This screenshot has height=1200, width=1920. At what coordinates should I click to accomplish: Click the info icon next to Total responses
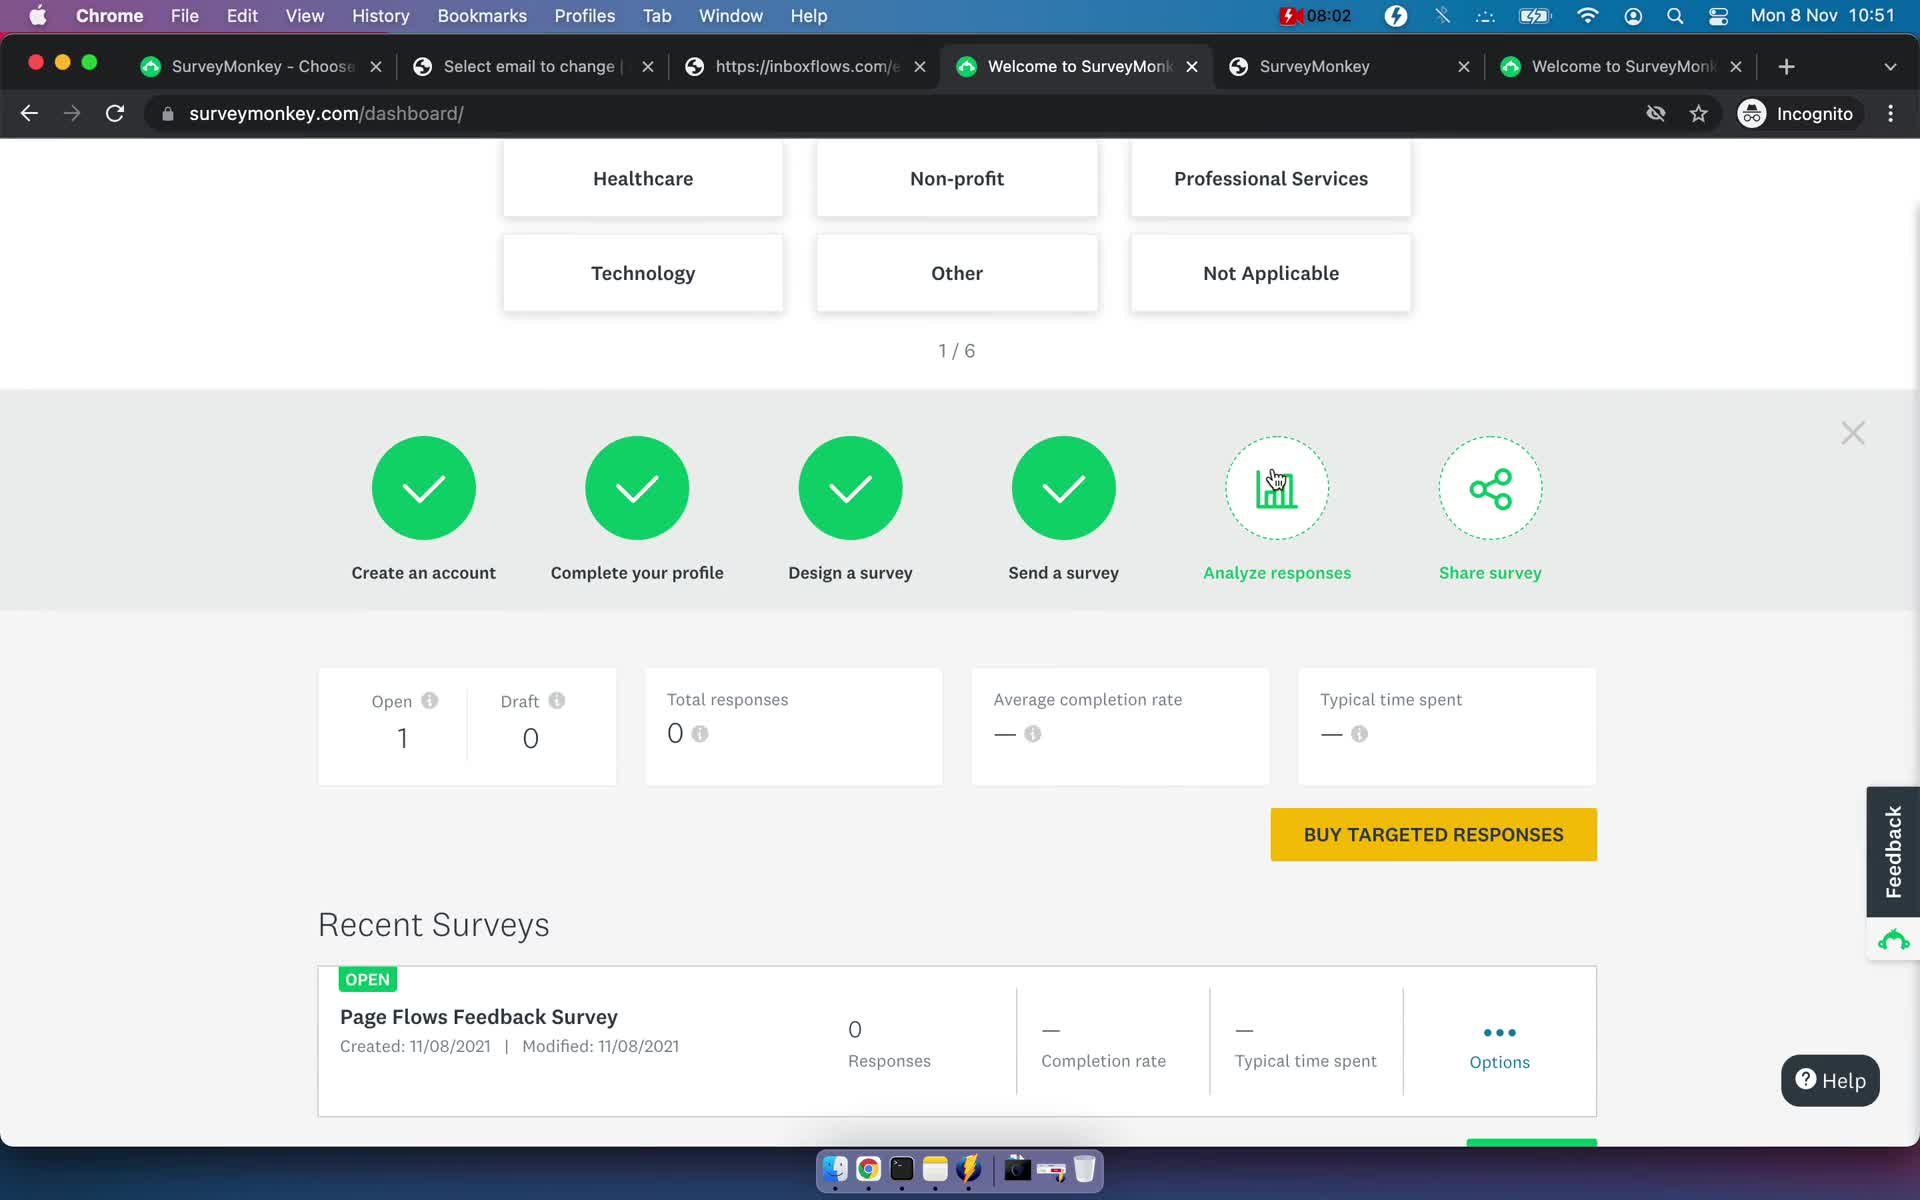[698, 733]
